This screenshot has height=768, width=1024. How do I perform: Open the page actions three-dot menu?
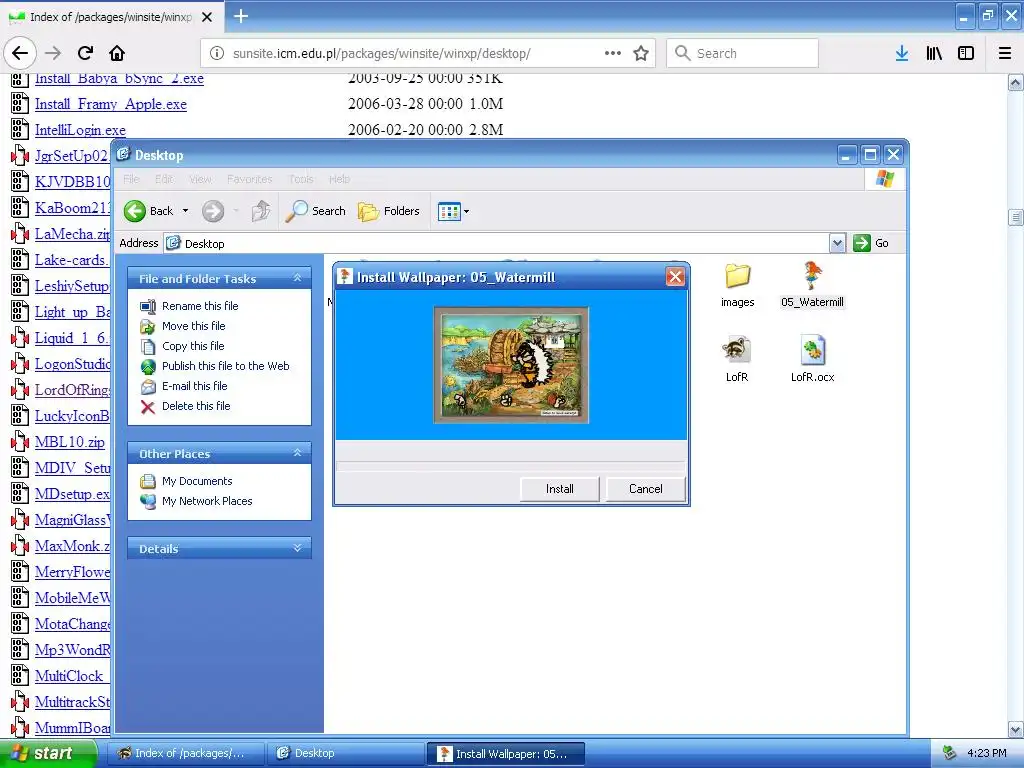[x=613, y=53]
